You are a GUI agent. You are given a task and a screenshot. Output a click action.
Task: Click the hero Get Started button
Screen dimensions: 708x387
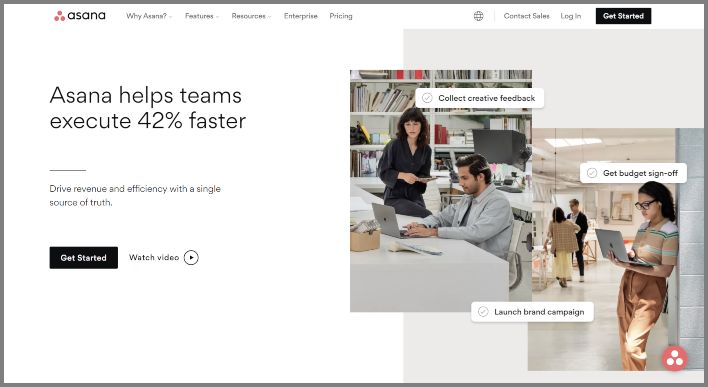click(x=84, y=257)
